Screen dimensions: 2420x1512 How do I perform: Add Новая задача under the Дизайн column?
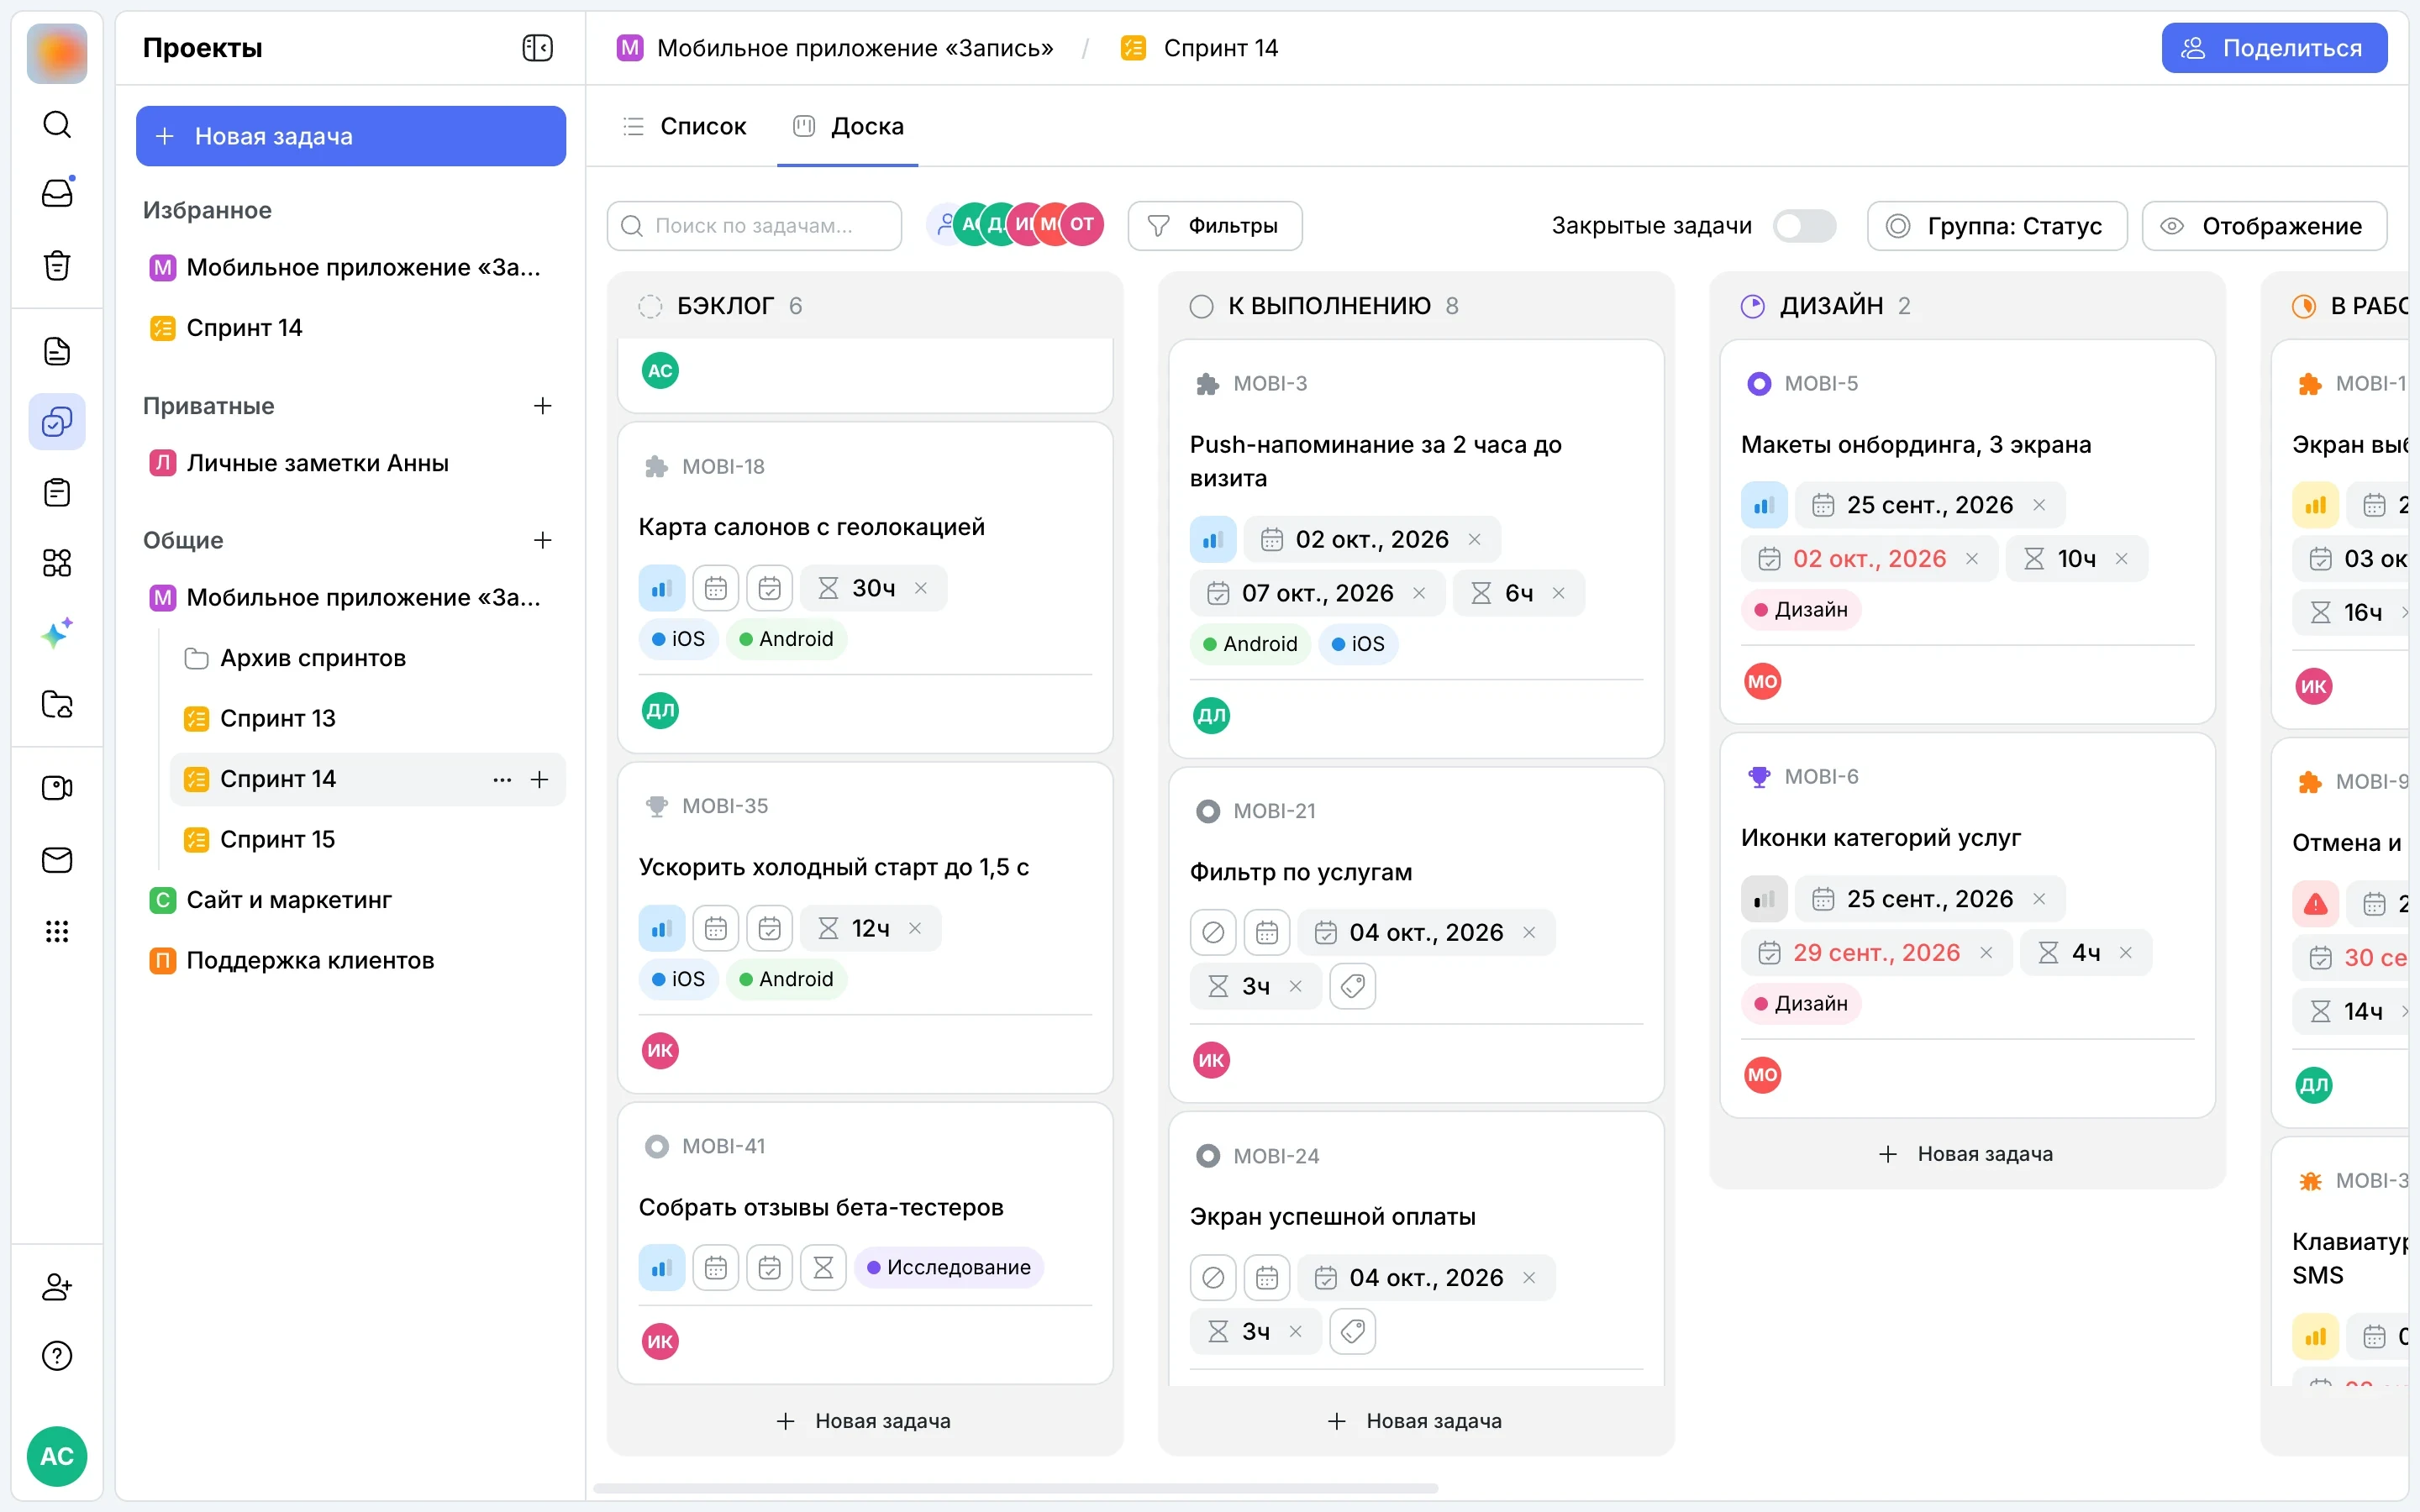1966,1154
